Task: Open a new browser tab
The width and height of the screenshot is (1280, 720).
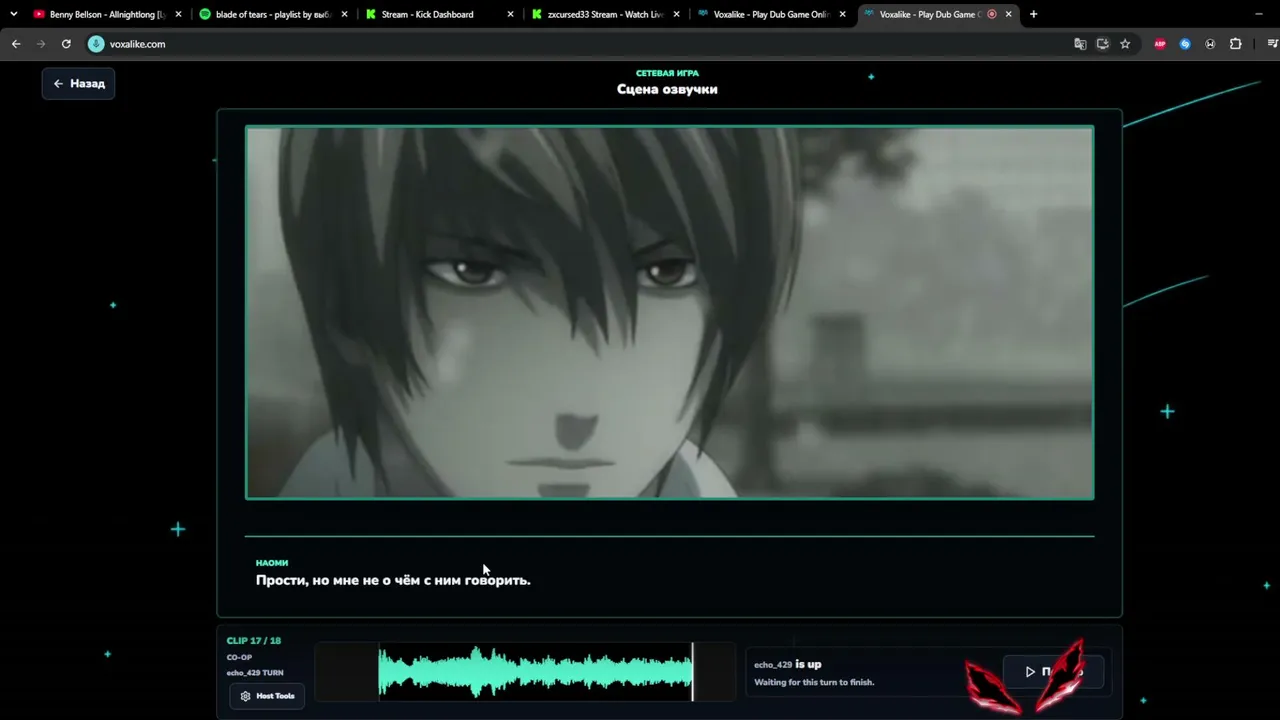Action: 1033,14
